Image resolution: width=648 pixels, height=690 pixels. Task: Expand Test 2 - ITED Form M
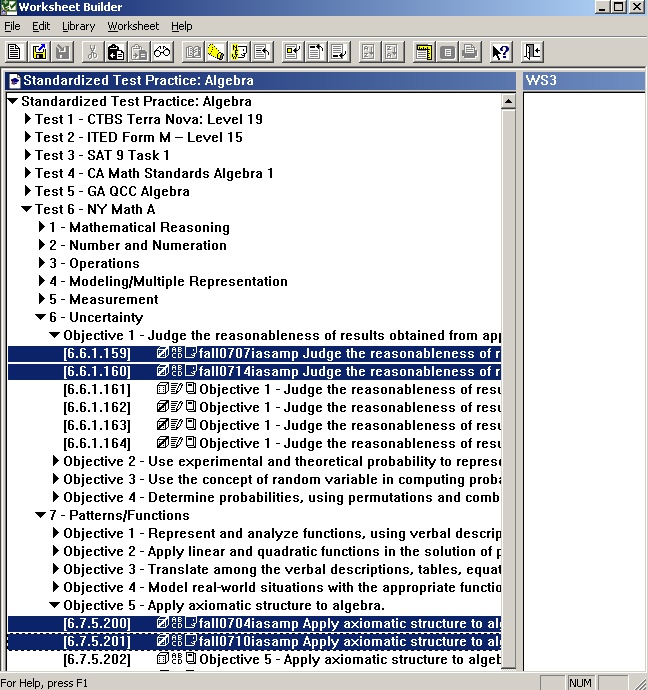click(27, 137)
